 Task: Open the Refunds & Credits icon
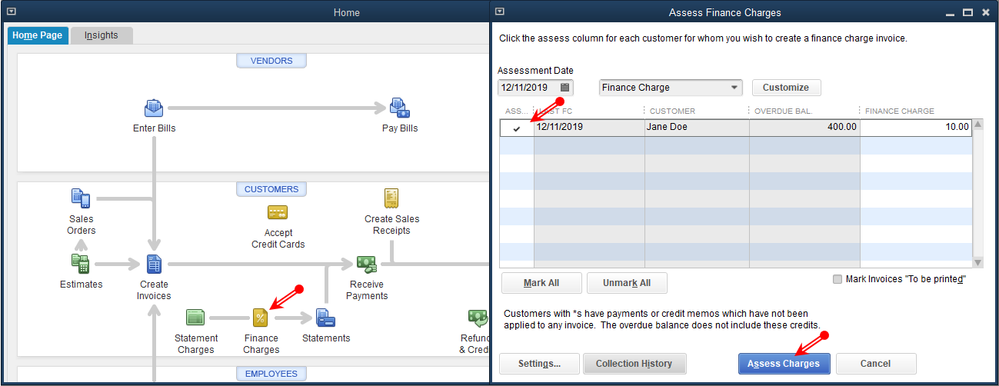(x=477, y=317)
